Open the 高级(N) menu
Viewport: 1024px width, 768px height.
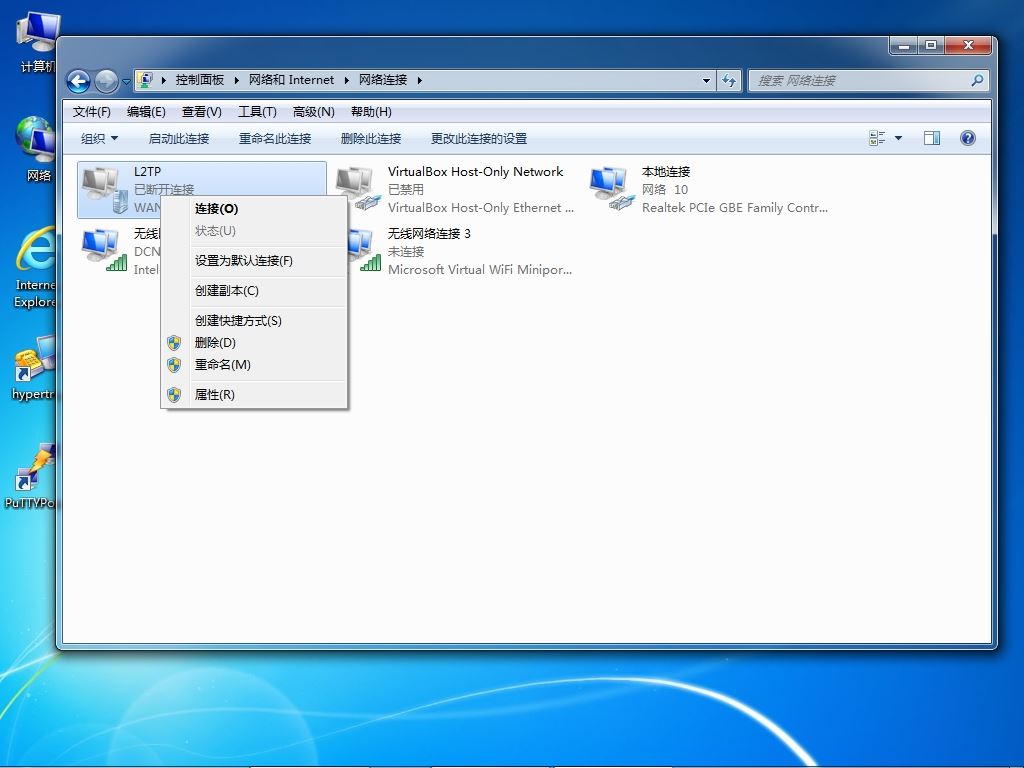pos(313,112)
